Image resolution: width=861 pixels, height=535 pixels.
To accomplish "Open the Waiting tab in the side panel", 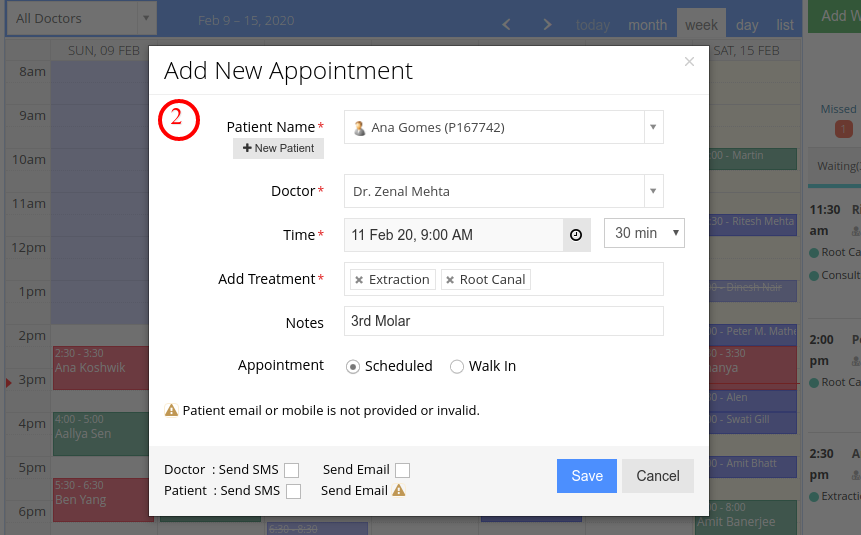I will coord(836,166).
